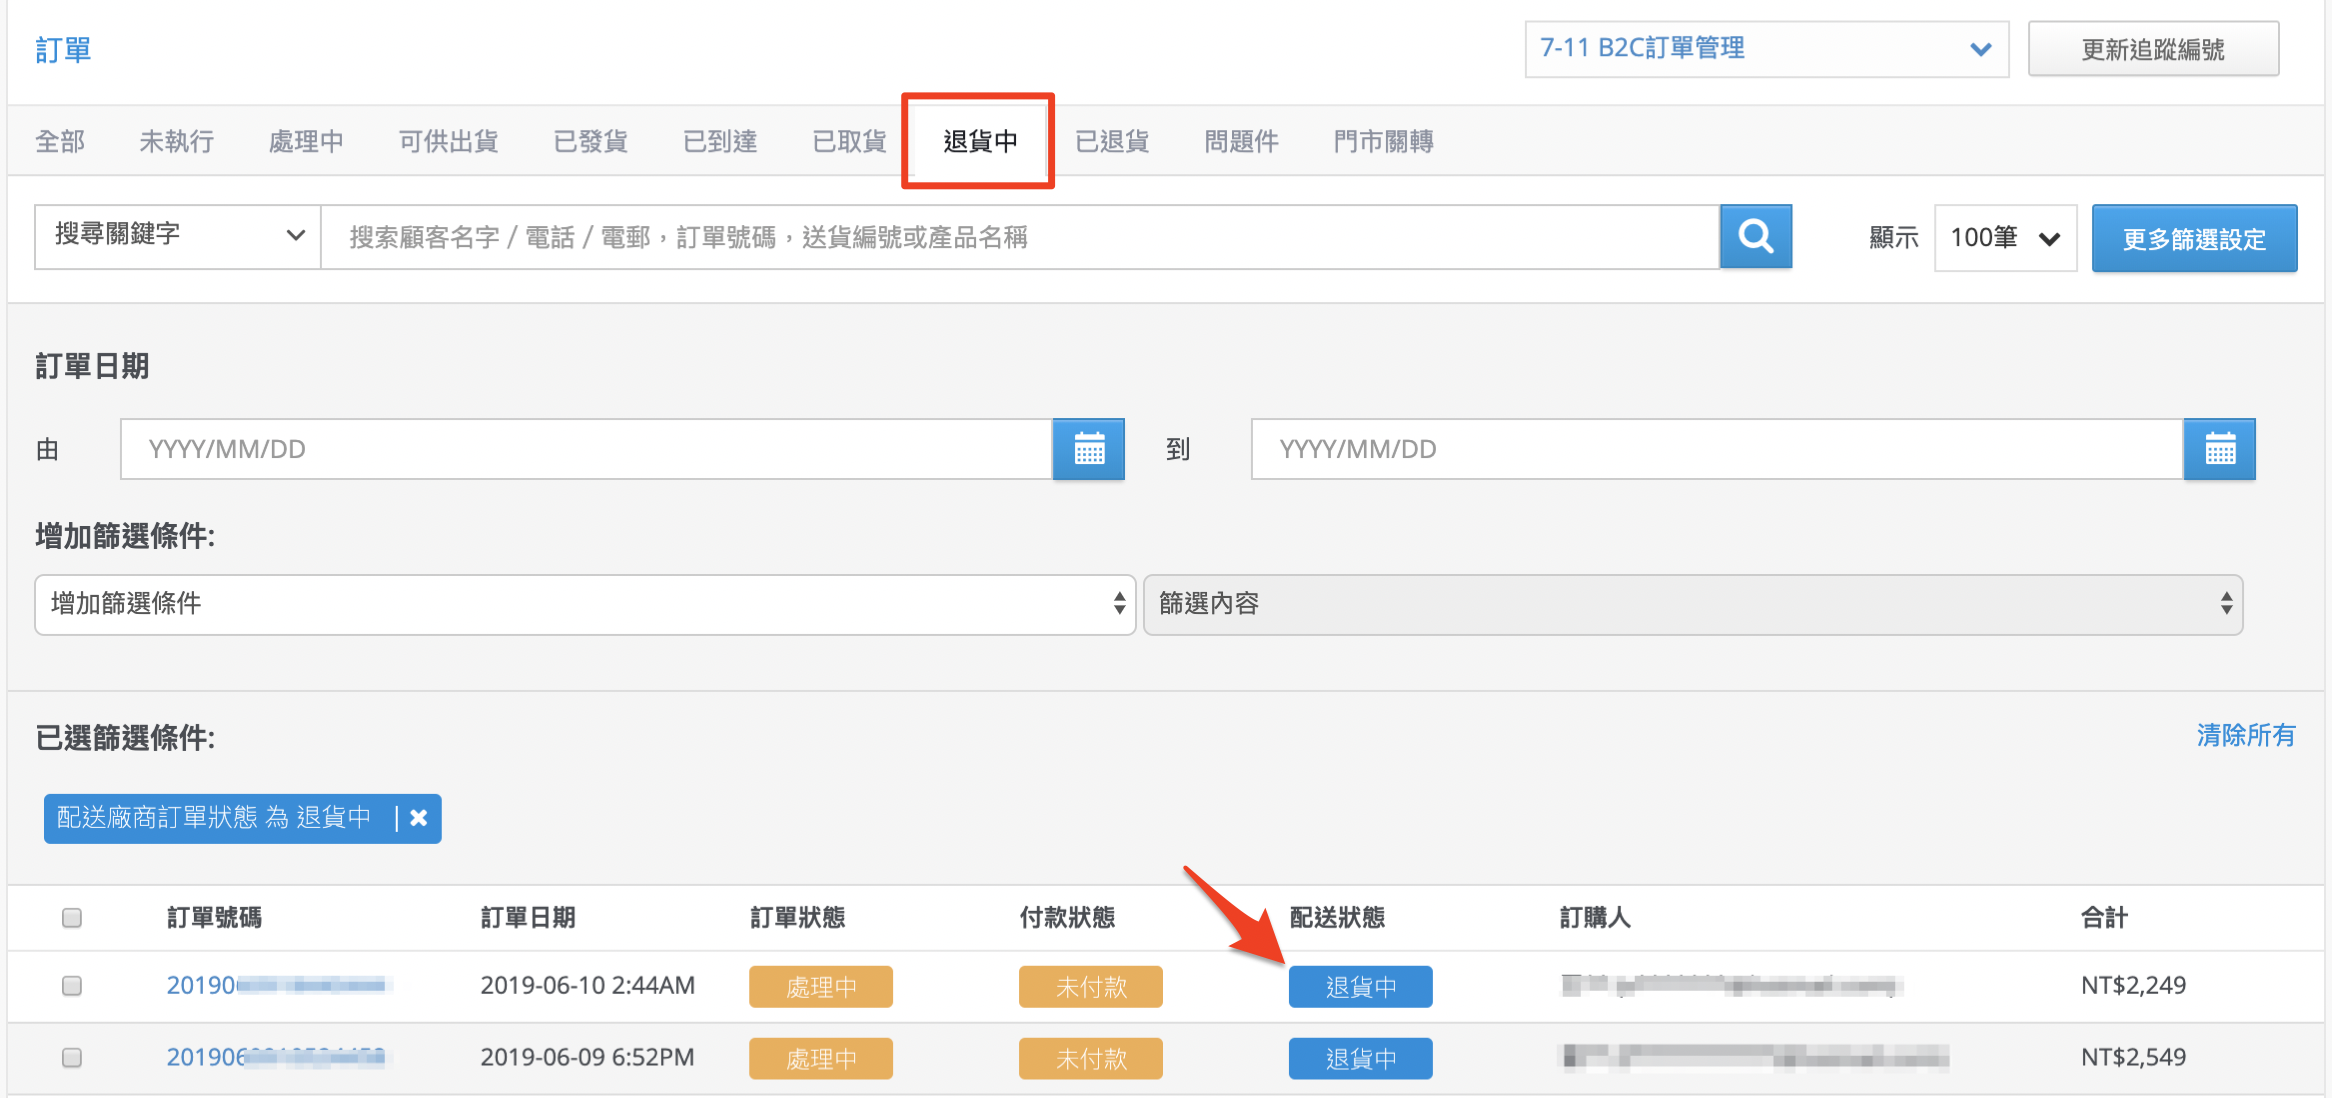Image resolution: width=2332 pixels, height=1098 pixels.
Task: Check the box for the NT$2,249 order
Action: (72, 985)
